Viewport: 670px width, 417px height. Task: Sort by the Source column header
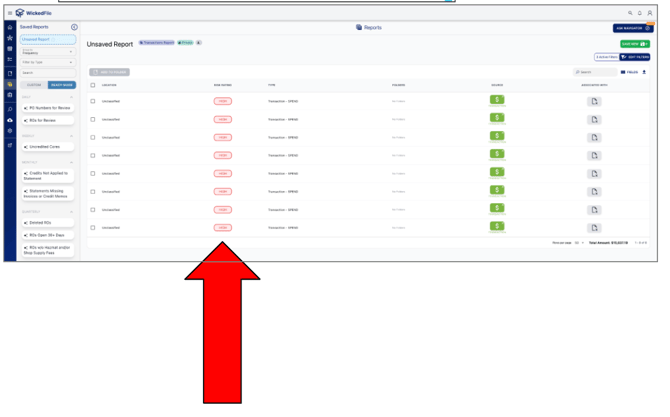click(497, 85)
